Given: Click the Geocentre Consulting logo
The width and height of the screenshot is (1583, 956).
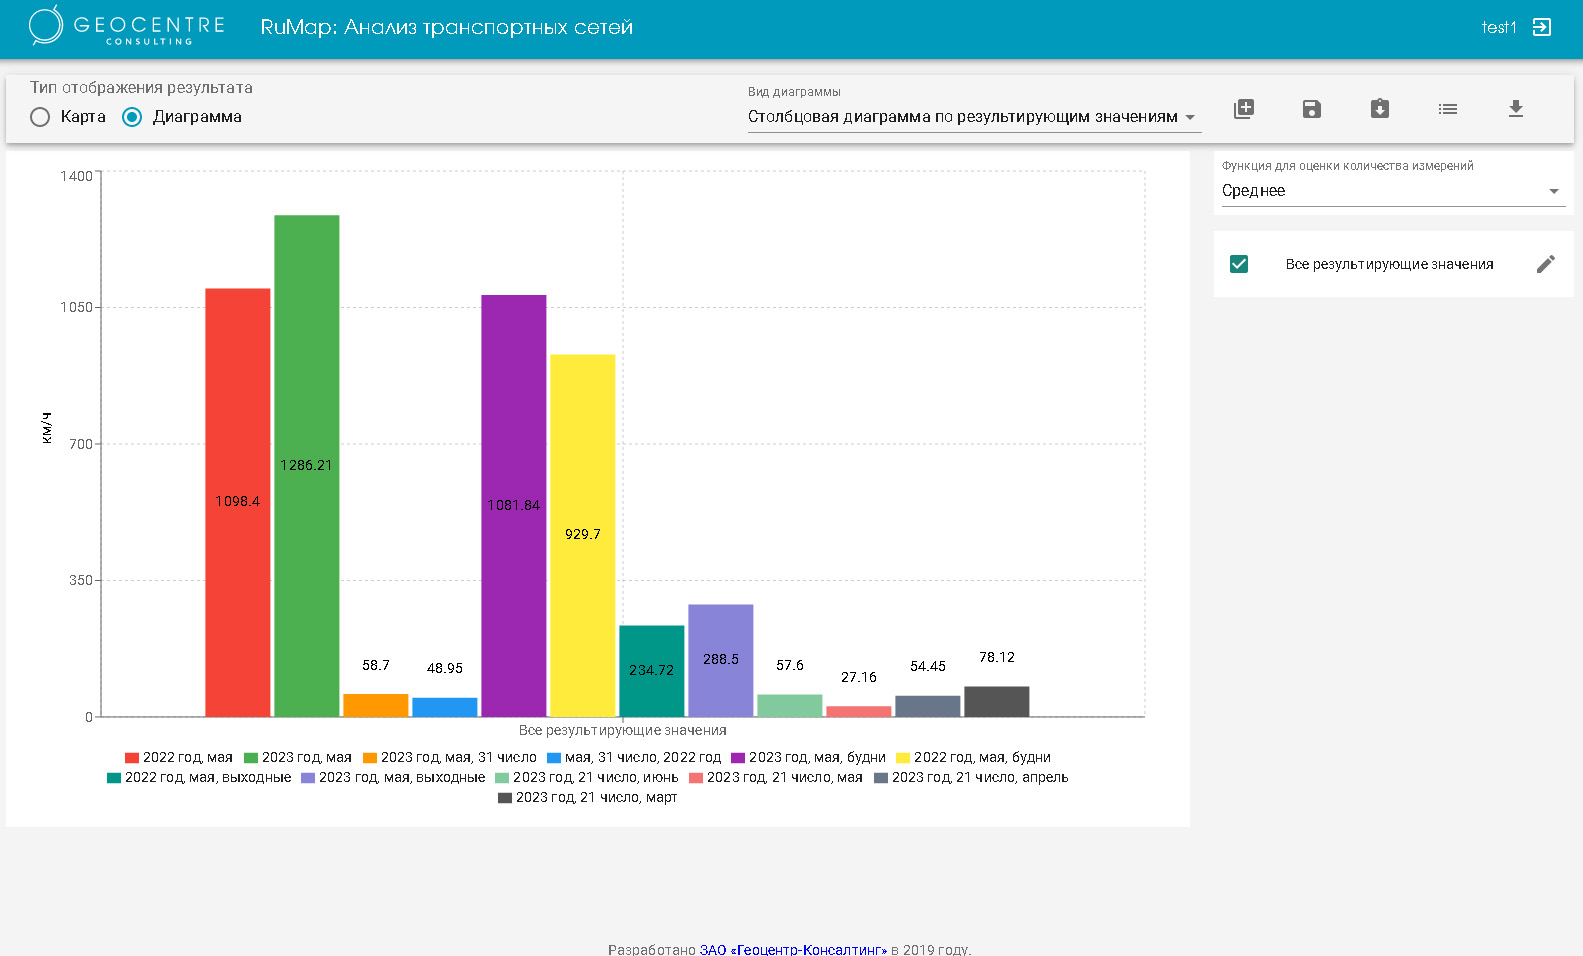Looking at the screenshot, I should pyautogui.click(x=126, y=27).
